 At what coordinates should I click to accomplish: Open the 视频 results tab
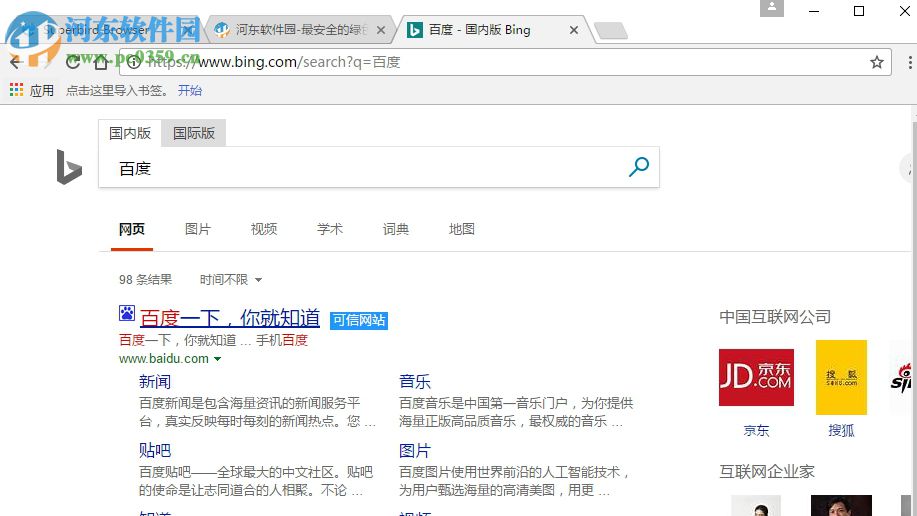click(x=264, y=229)
